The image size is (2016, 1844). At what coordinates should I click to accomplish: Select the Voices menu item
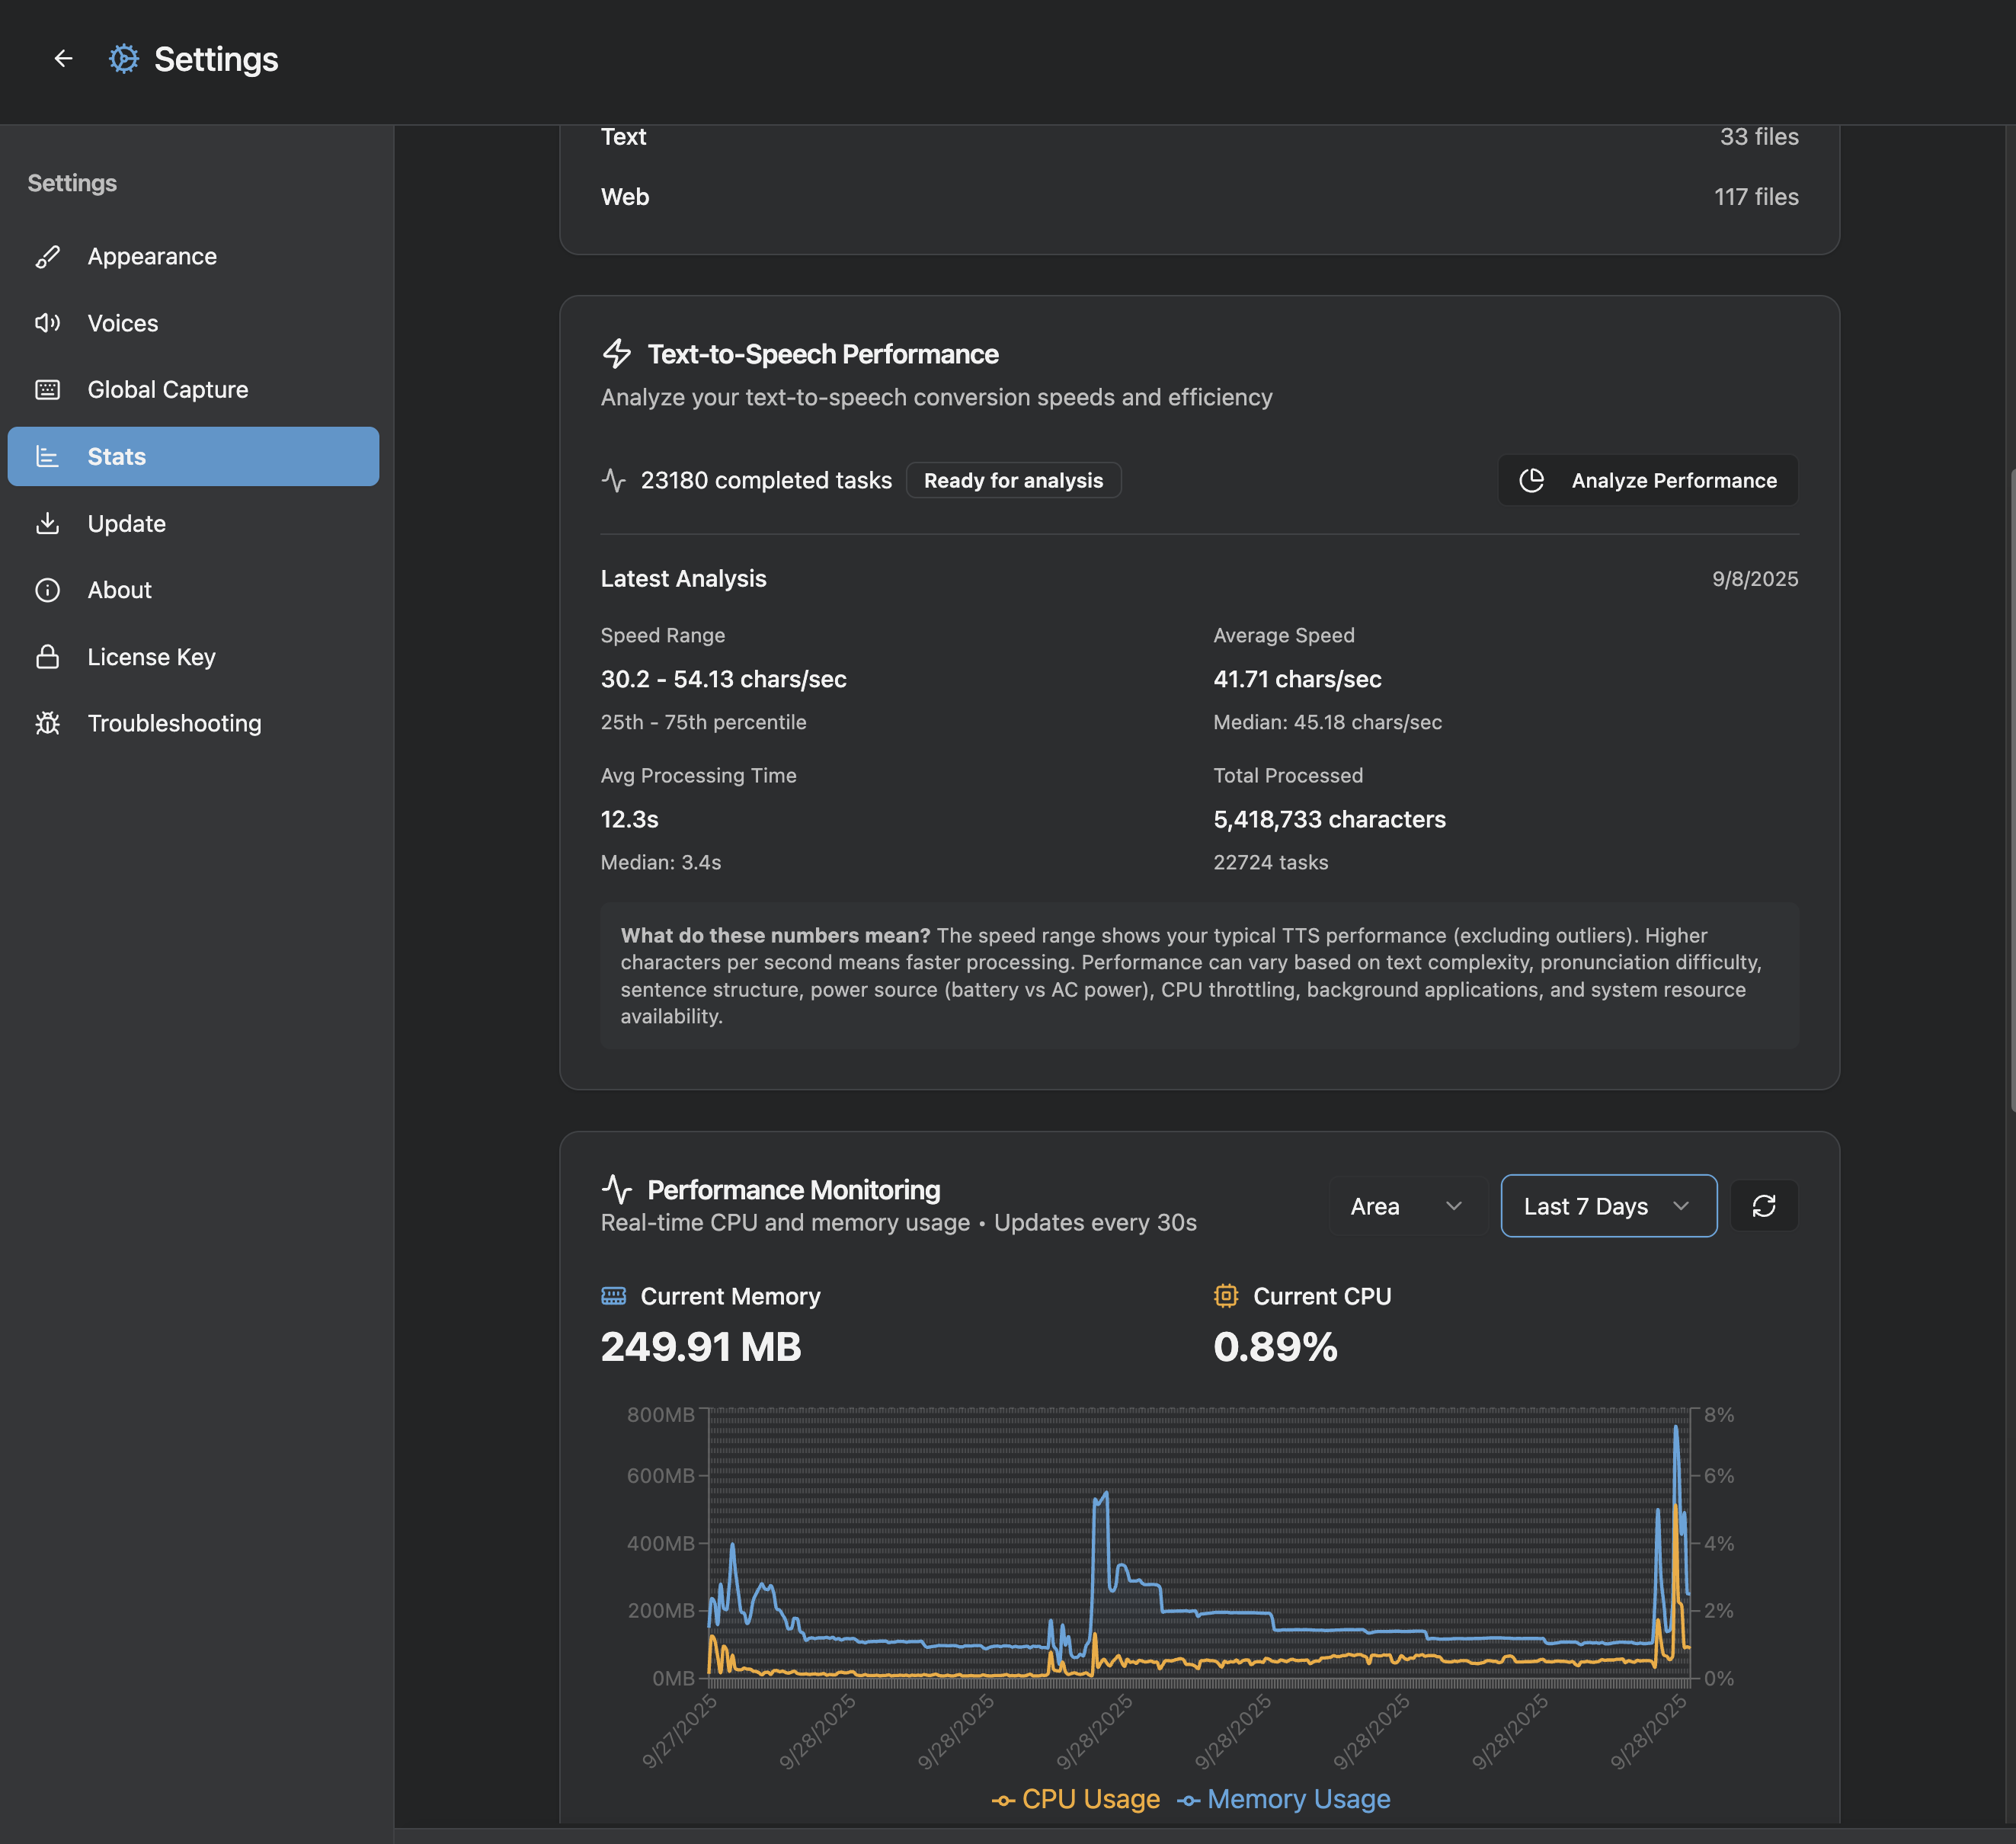click(123, 323)
